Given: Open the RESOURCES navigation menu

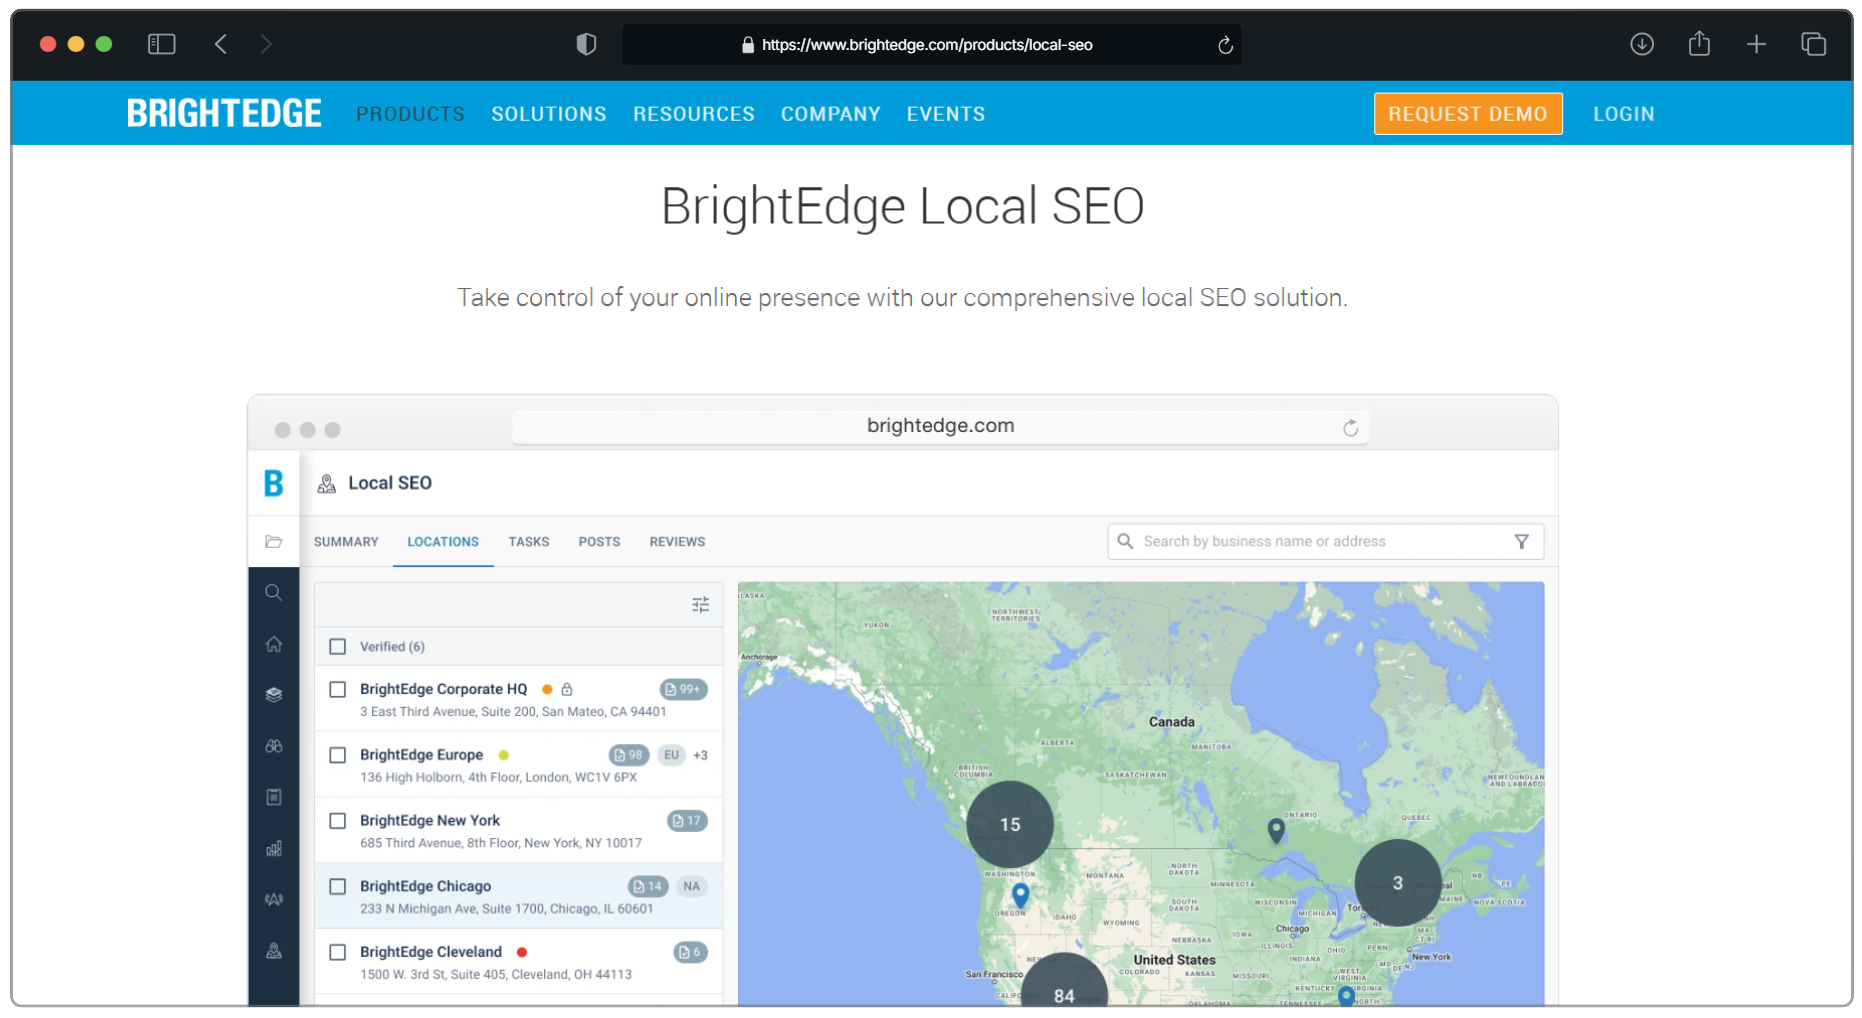Looking at the screenshot, I should [x=693, y=114].
